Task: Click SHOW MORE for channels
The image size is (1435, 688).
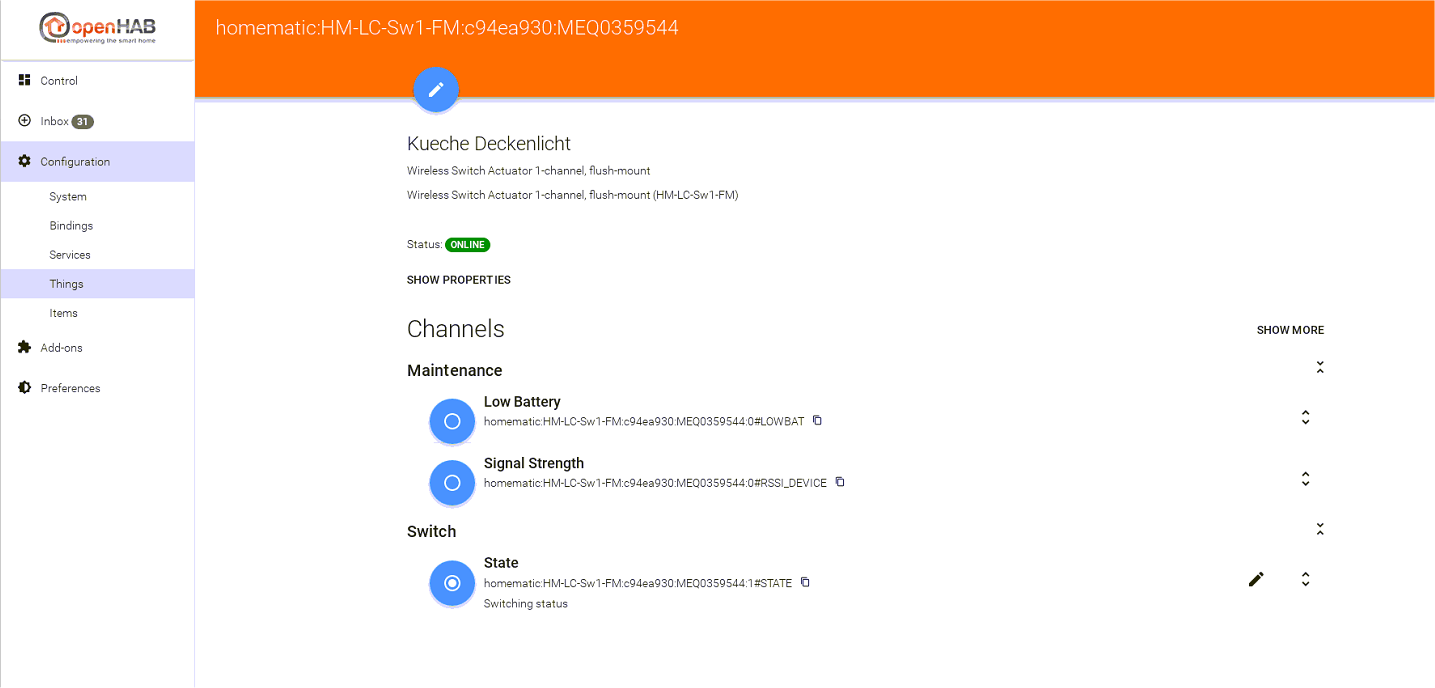Action: (x=1290, y=330)
